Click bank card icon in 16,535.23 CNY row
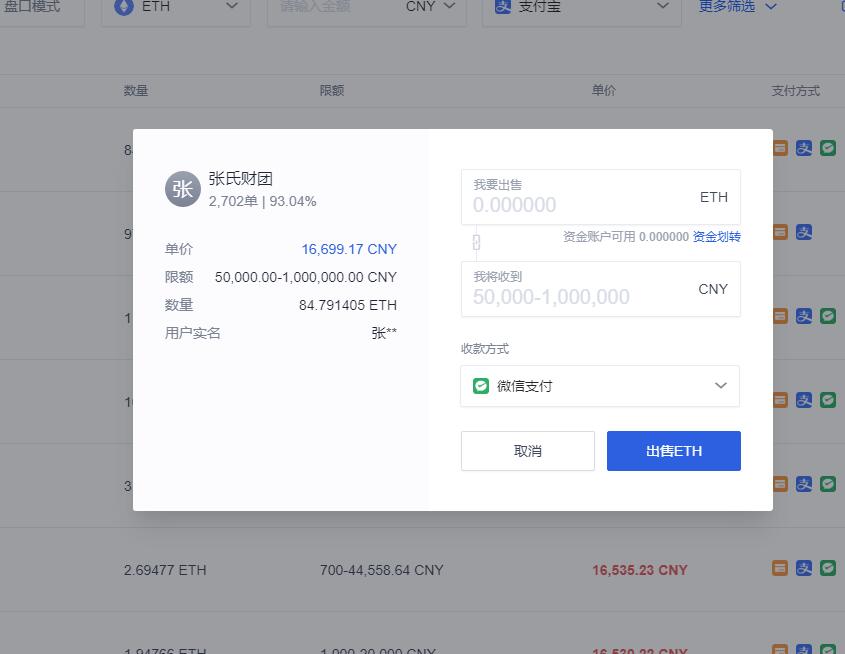Image resolution: width=845 pixels, height=654 pixels. [x=780, y=568]
